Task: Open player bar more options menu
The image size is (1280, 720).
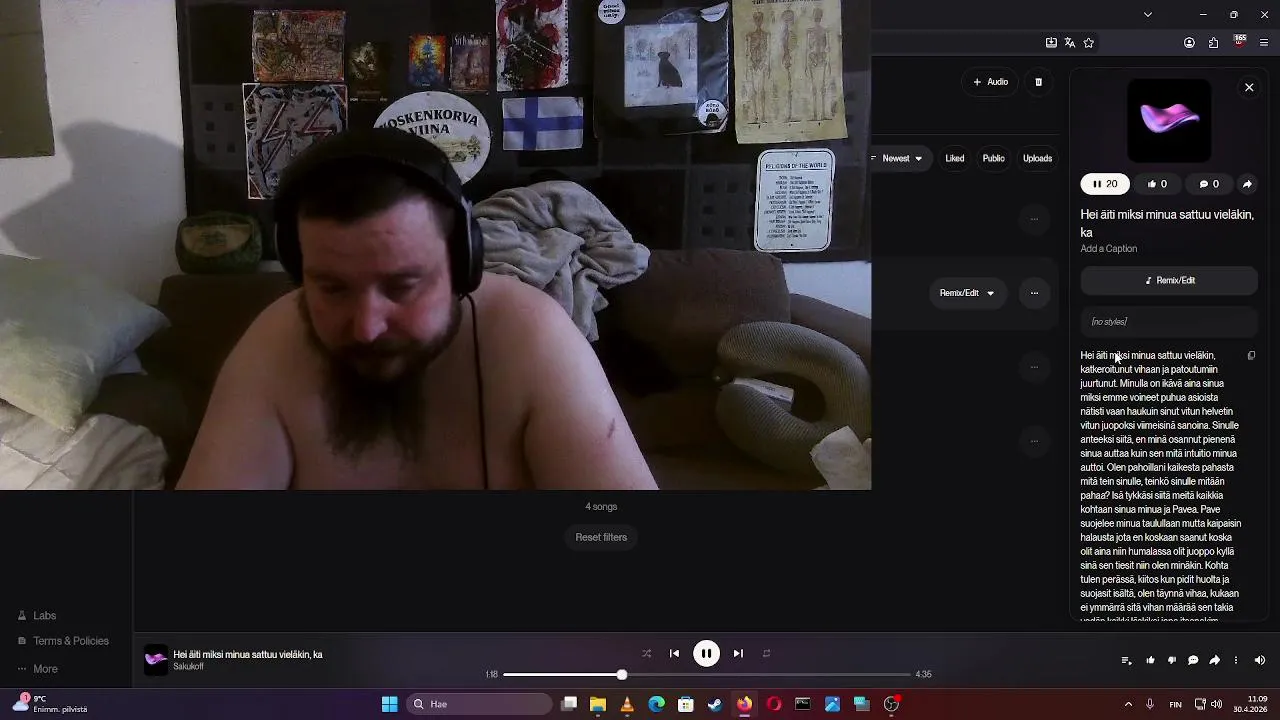Action: [1236, 660]
